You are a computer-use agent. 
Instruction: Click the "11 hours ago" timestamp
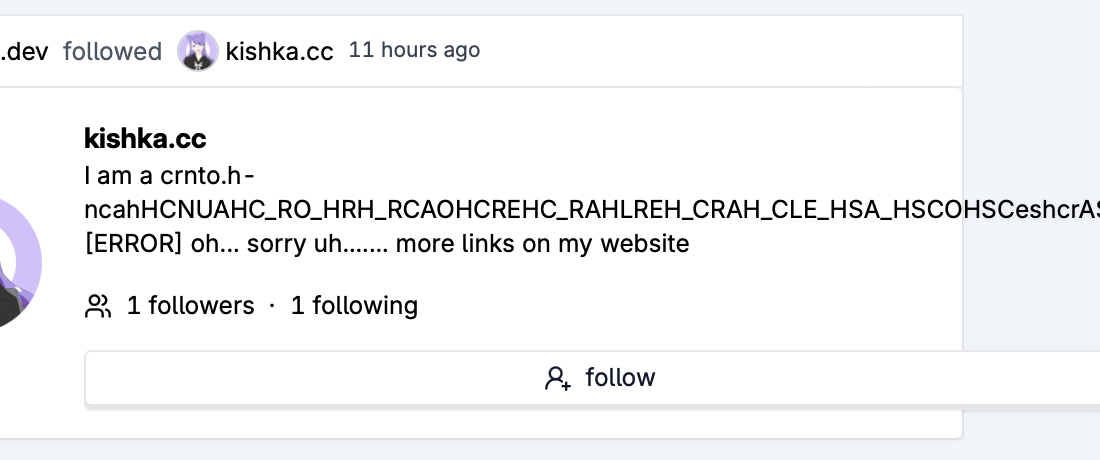pos(414,50)
